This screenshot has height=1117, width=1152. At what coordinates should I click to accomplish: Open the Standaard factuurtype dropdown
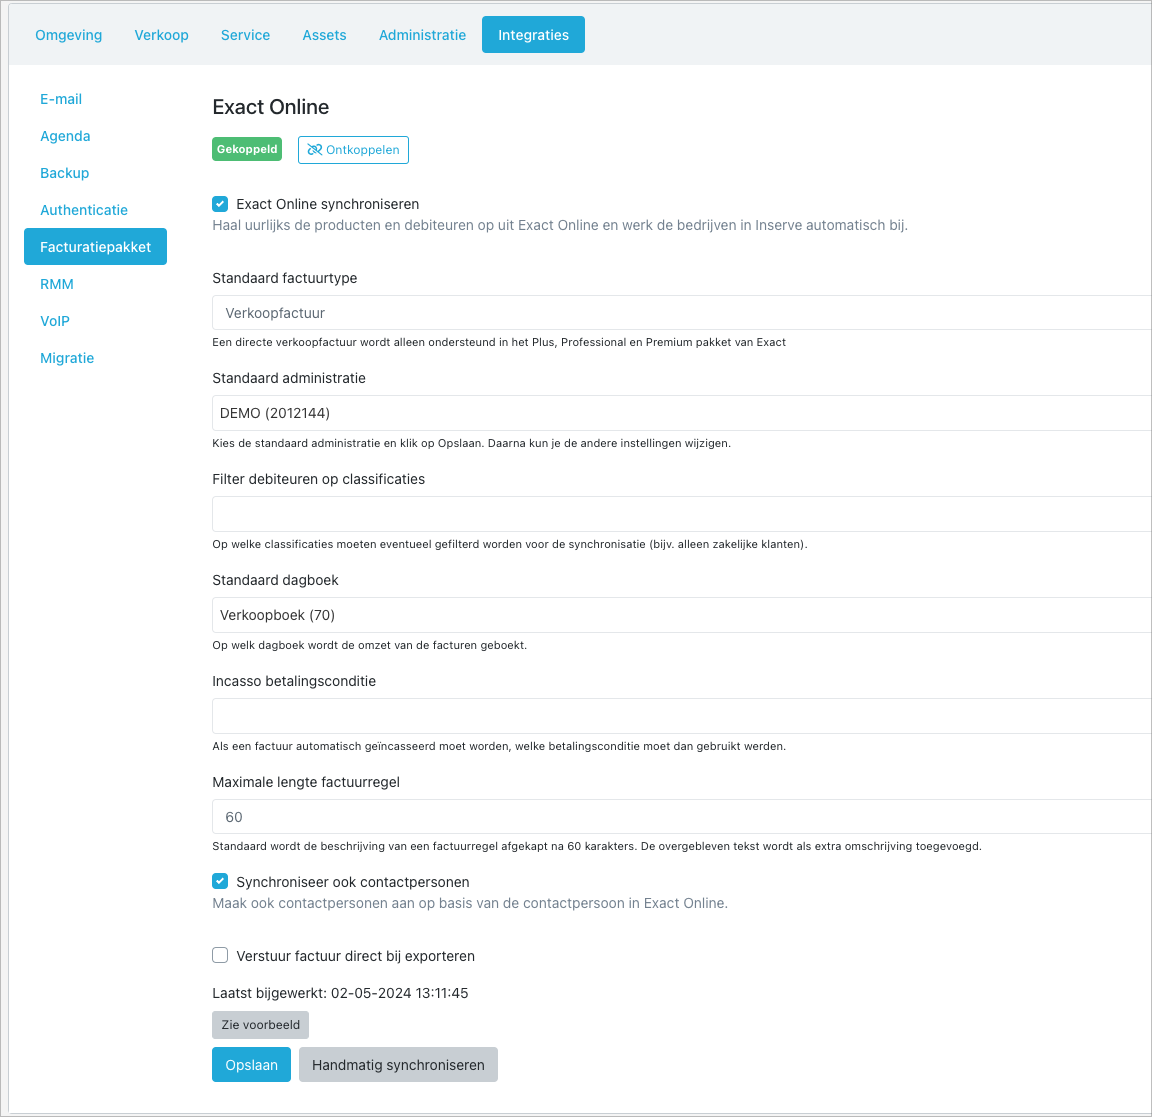[x=682, y=312]
